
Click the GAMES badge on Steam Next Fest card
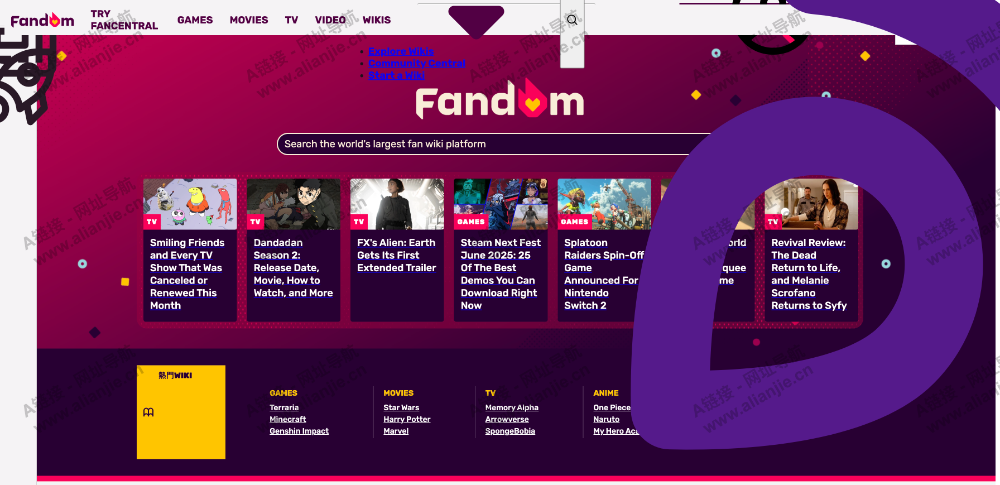point(471,222)
